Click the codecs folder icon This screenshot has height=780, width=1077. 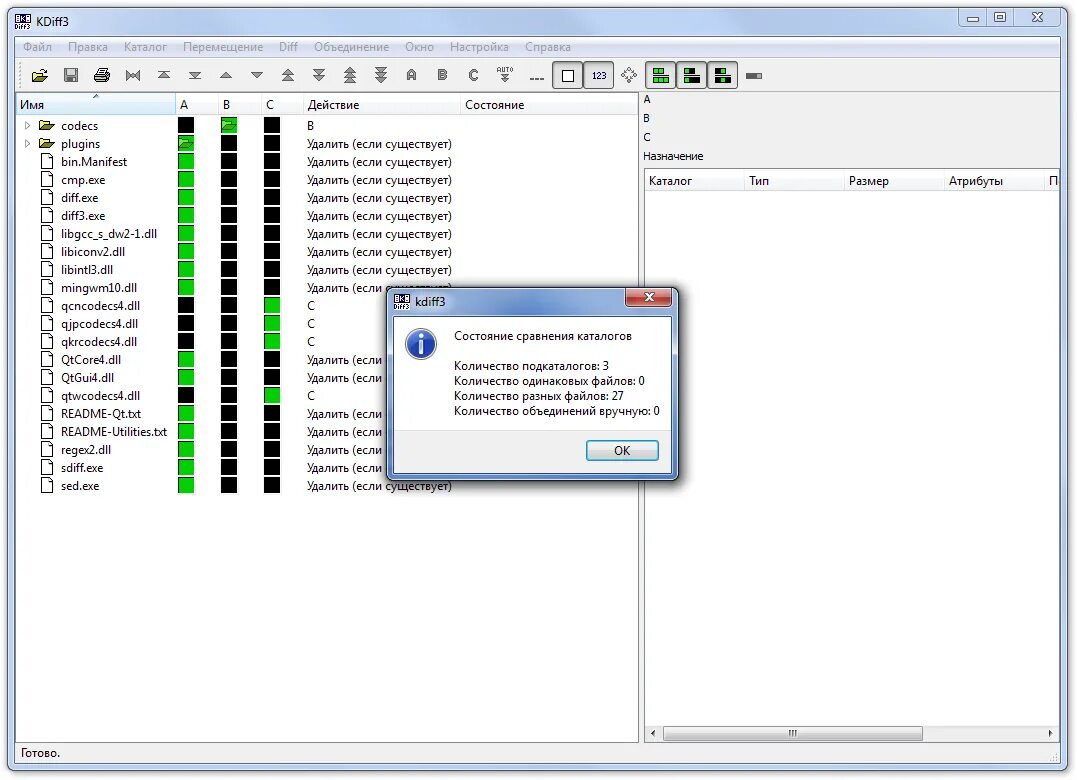pyautogui.click(x=47, y=125)
